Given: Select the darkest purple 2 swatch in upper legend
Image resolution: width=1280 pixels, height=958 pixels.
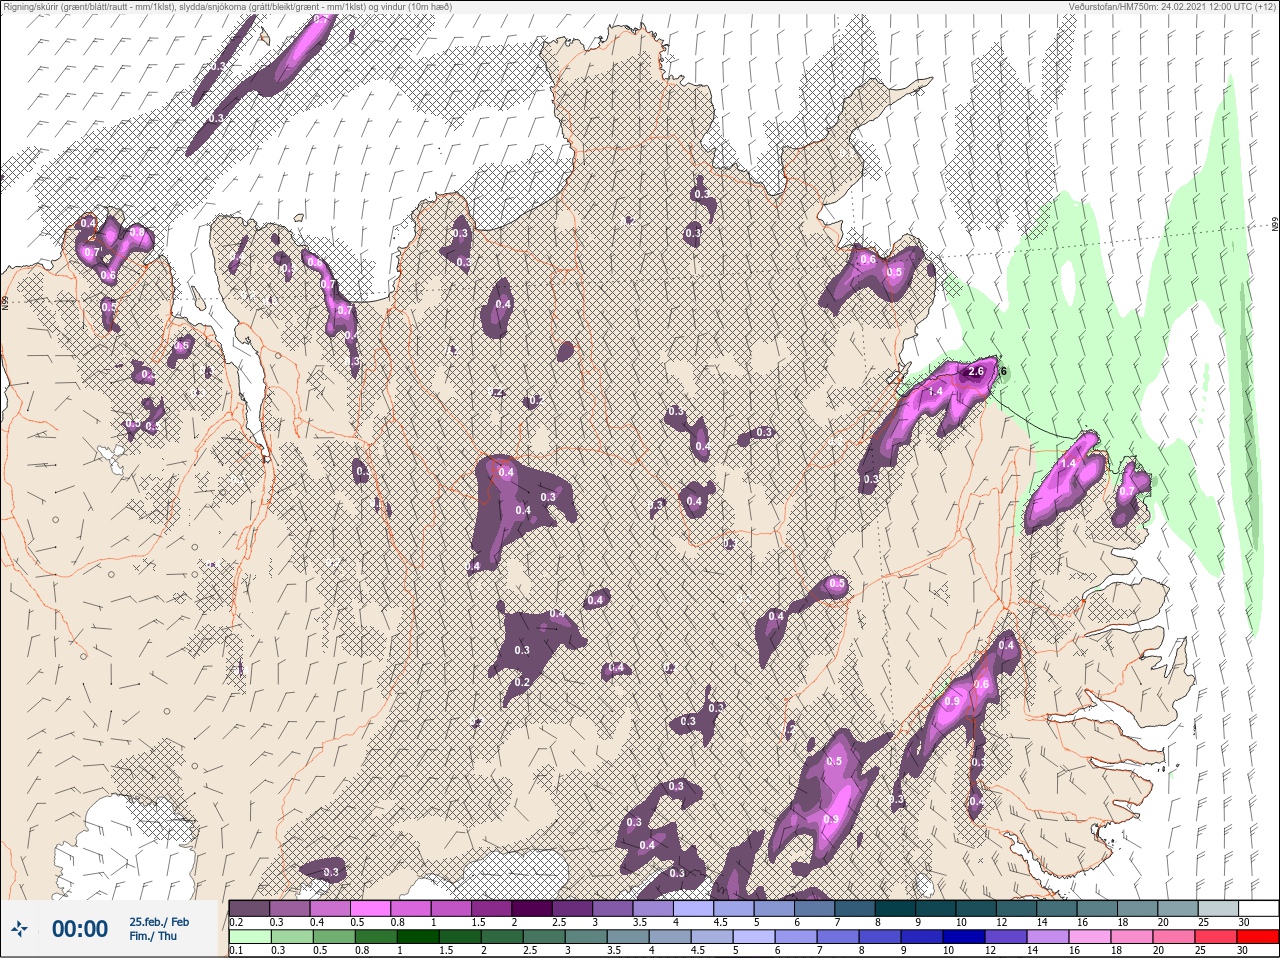Looking at the screenshot, I should pos(534,908).
